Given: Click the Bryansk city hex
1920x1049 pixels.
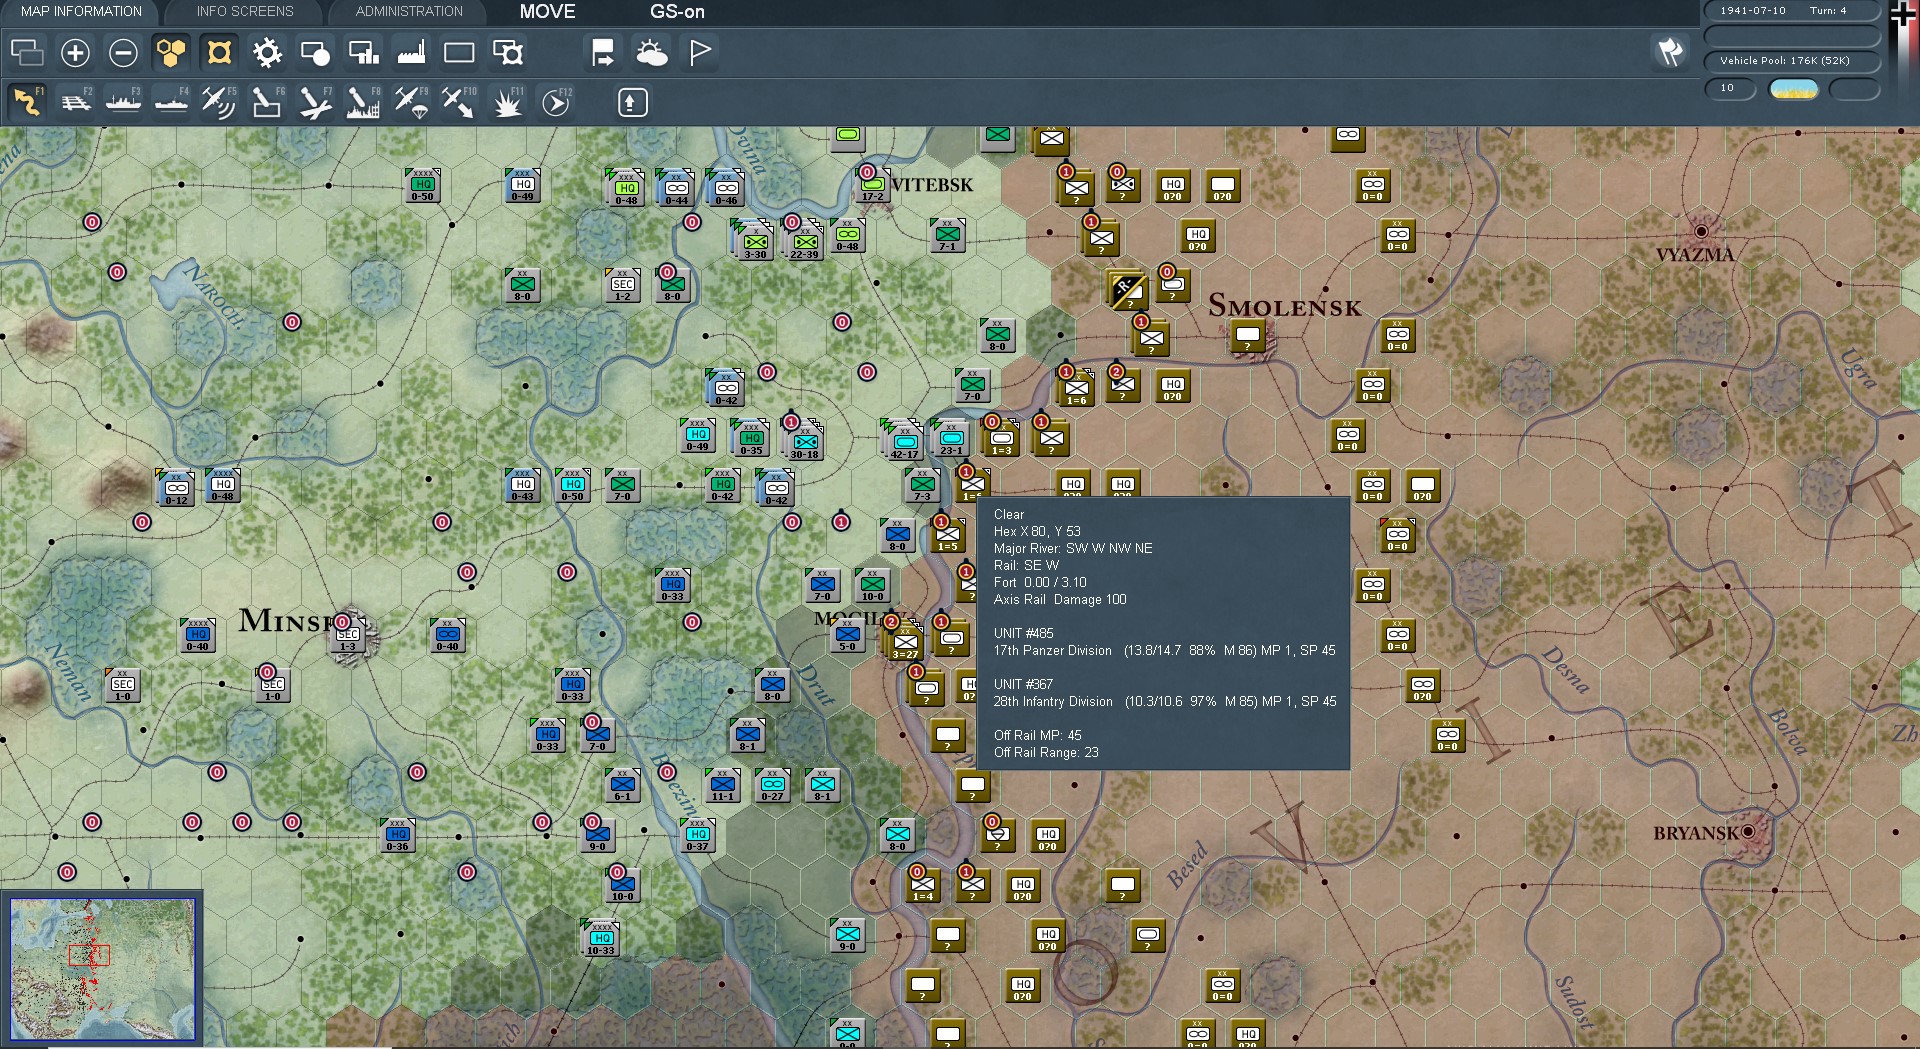Looking at the screenshot, I should coord(1749,832).
